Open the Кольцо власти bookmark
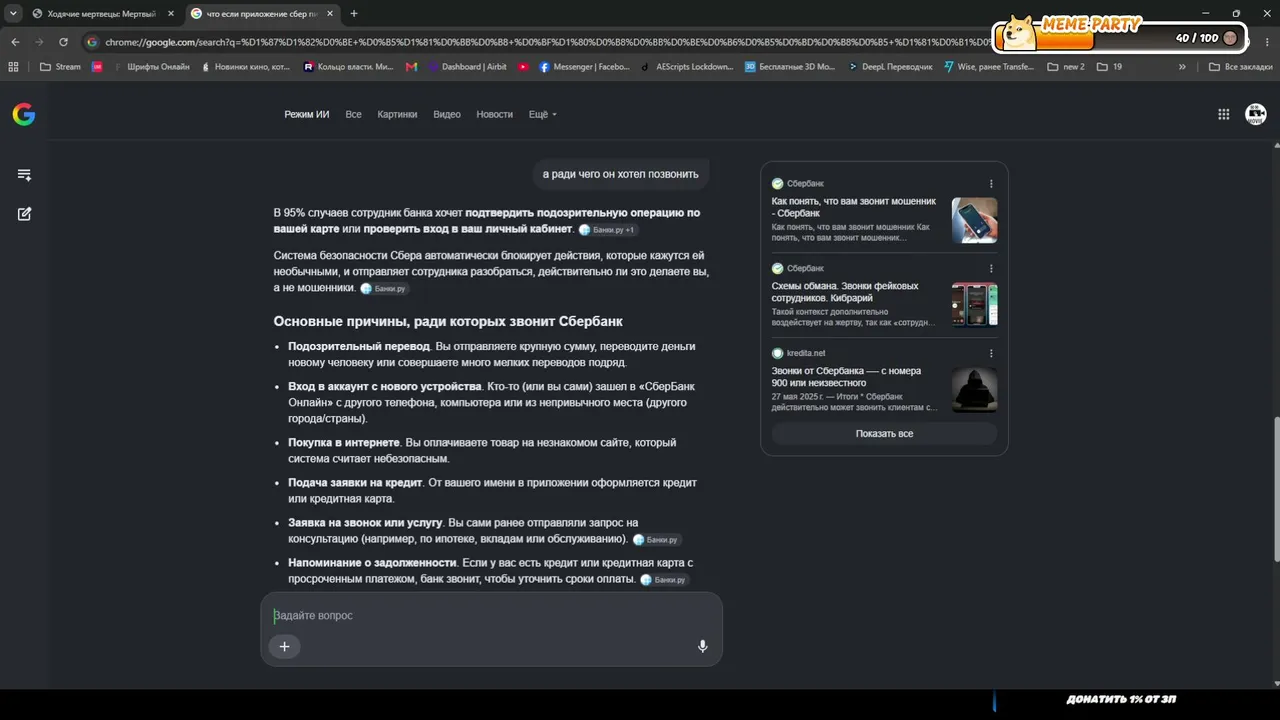1280x720 pixels. [349, 67]
